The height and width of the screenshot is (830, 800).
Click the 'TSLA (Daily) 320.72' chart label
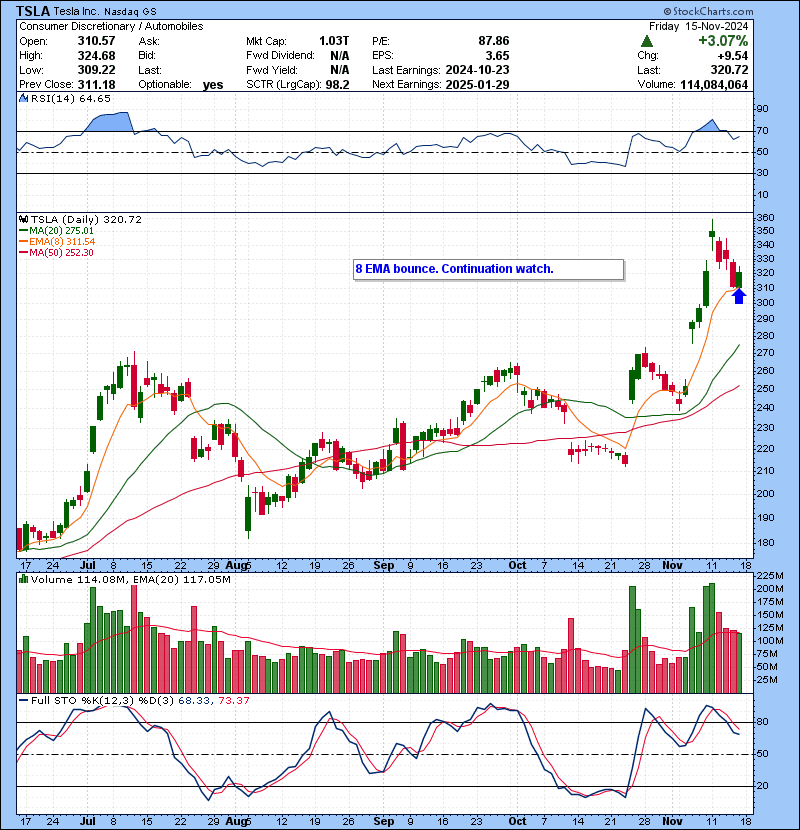(x=86, y=219)
